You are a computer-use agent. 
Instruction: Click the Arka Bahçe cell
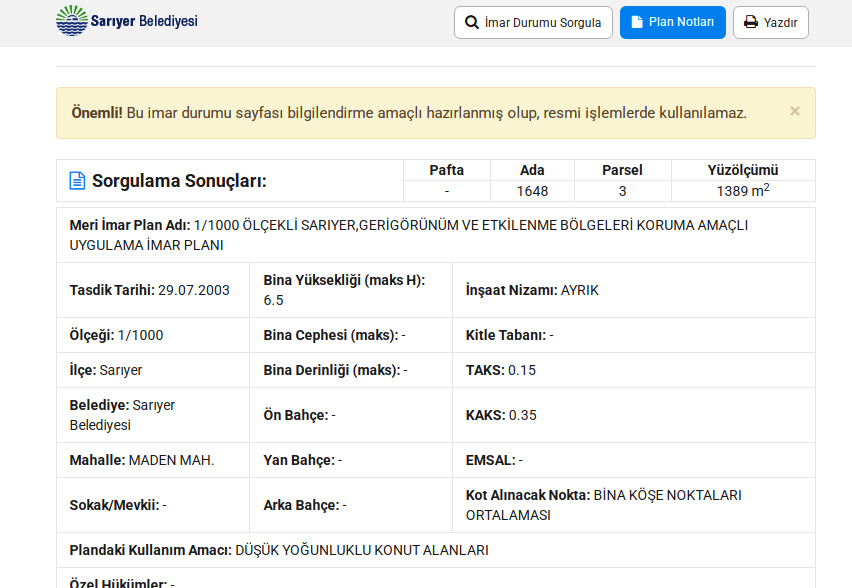click(x=351, y=505)
